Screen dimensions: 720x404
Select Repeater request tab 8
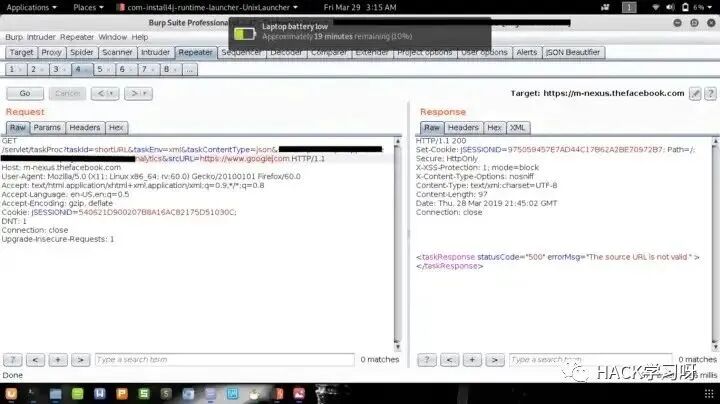coord(170,70)
